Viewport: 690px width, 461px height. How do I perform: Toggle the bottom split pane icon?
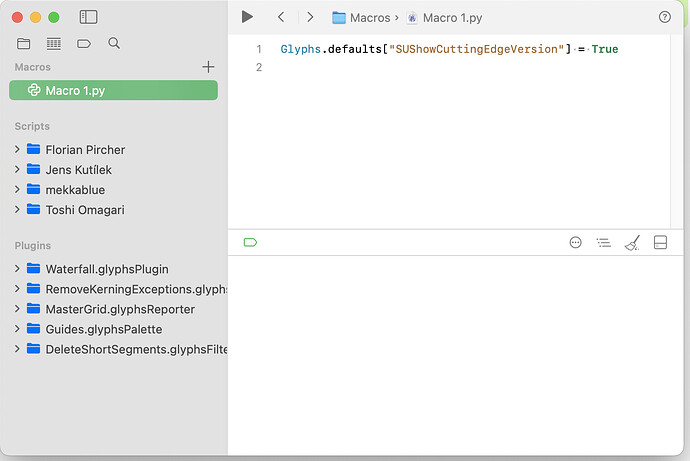pos(660,242)
